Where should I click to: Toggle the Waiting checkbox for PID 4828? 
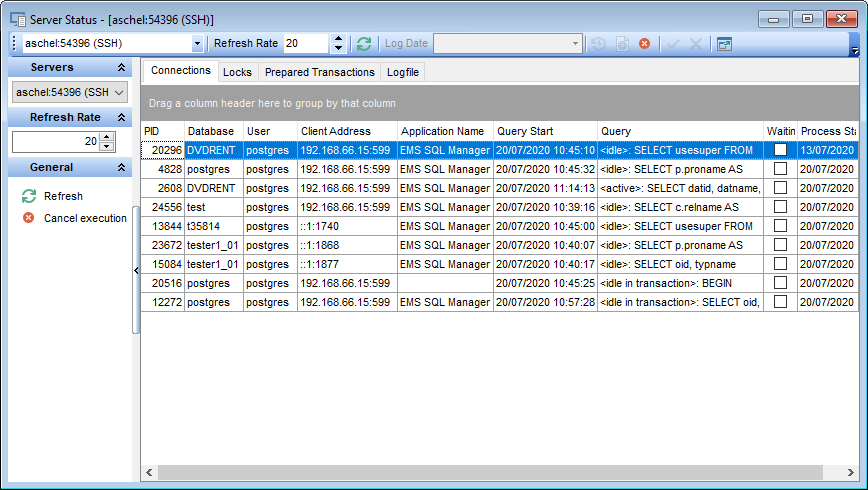pyautogui.click(x=780, y=168)
